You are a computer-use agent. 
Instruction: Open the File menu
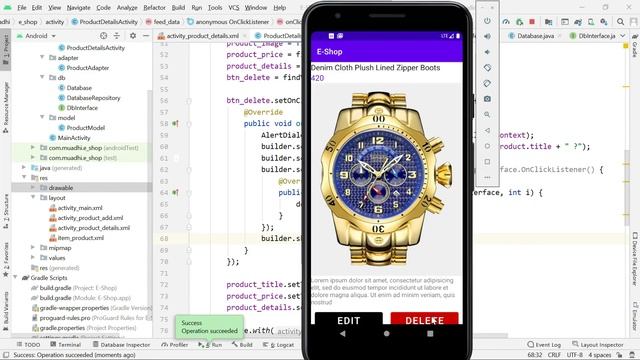coord(22,7)
